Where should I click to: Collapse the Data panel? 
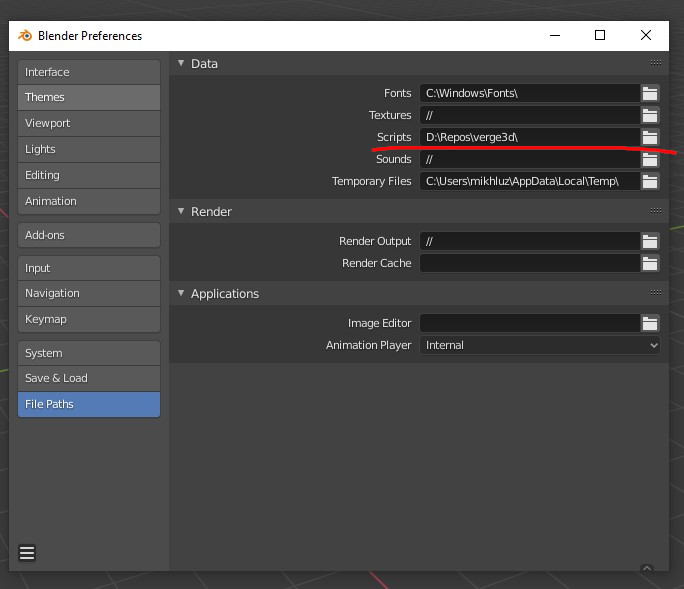181,63
